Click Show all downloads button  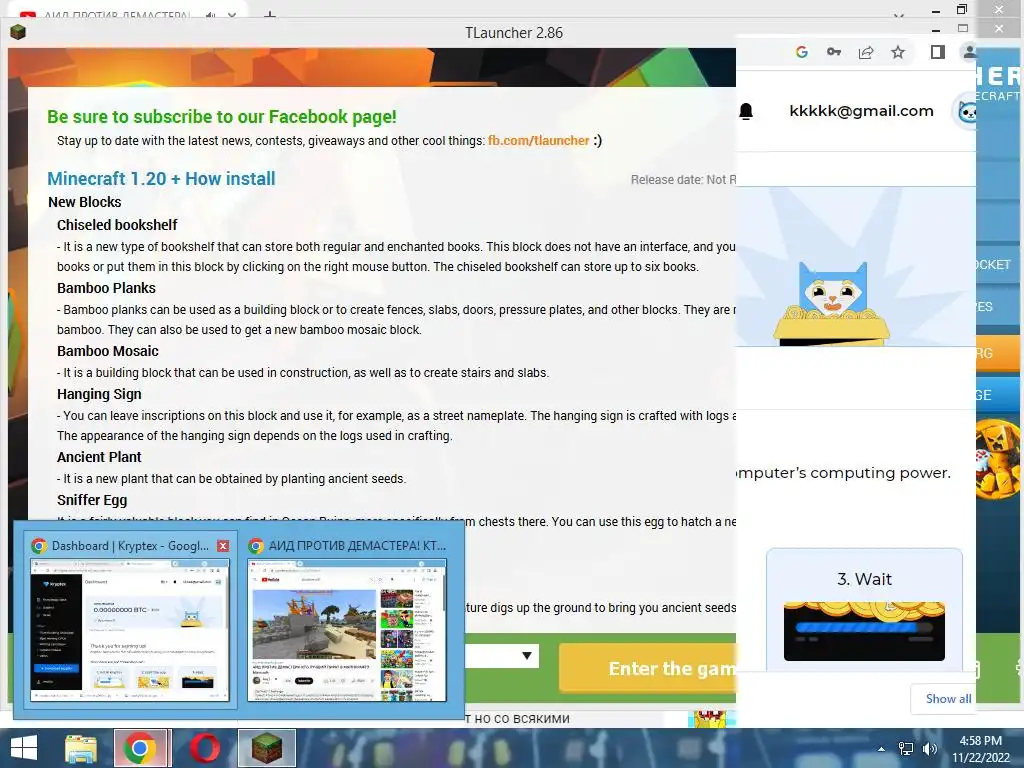point(944,699)
